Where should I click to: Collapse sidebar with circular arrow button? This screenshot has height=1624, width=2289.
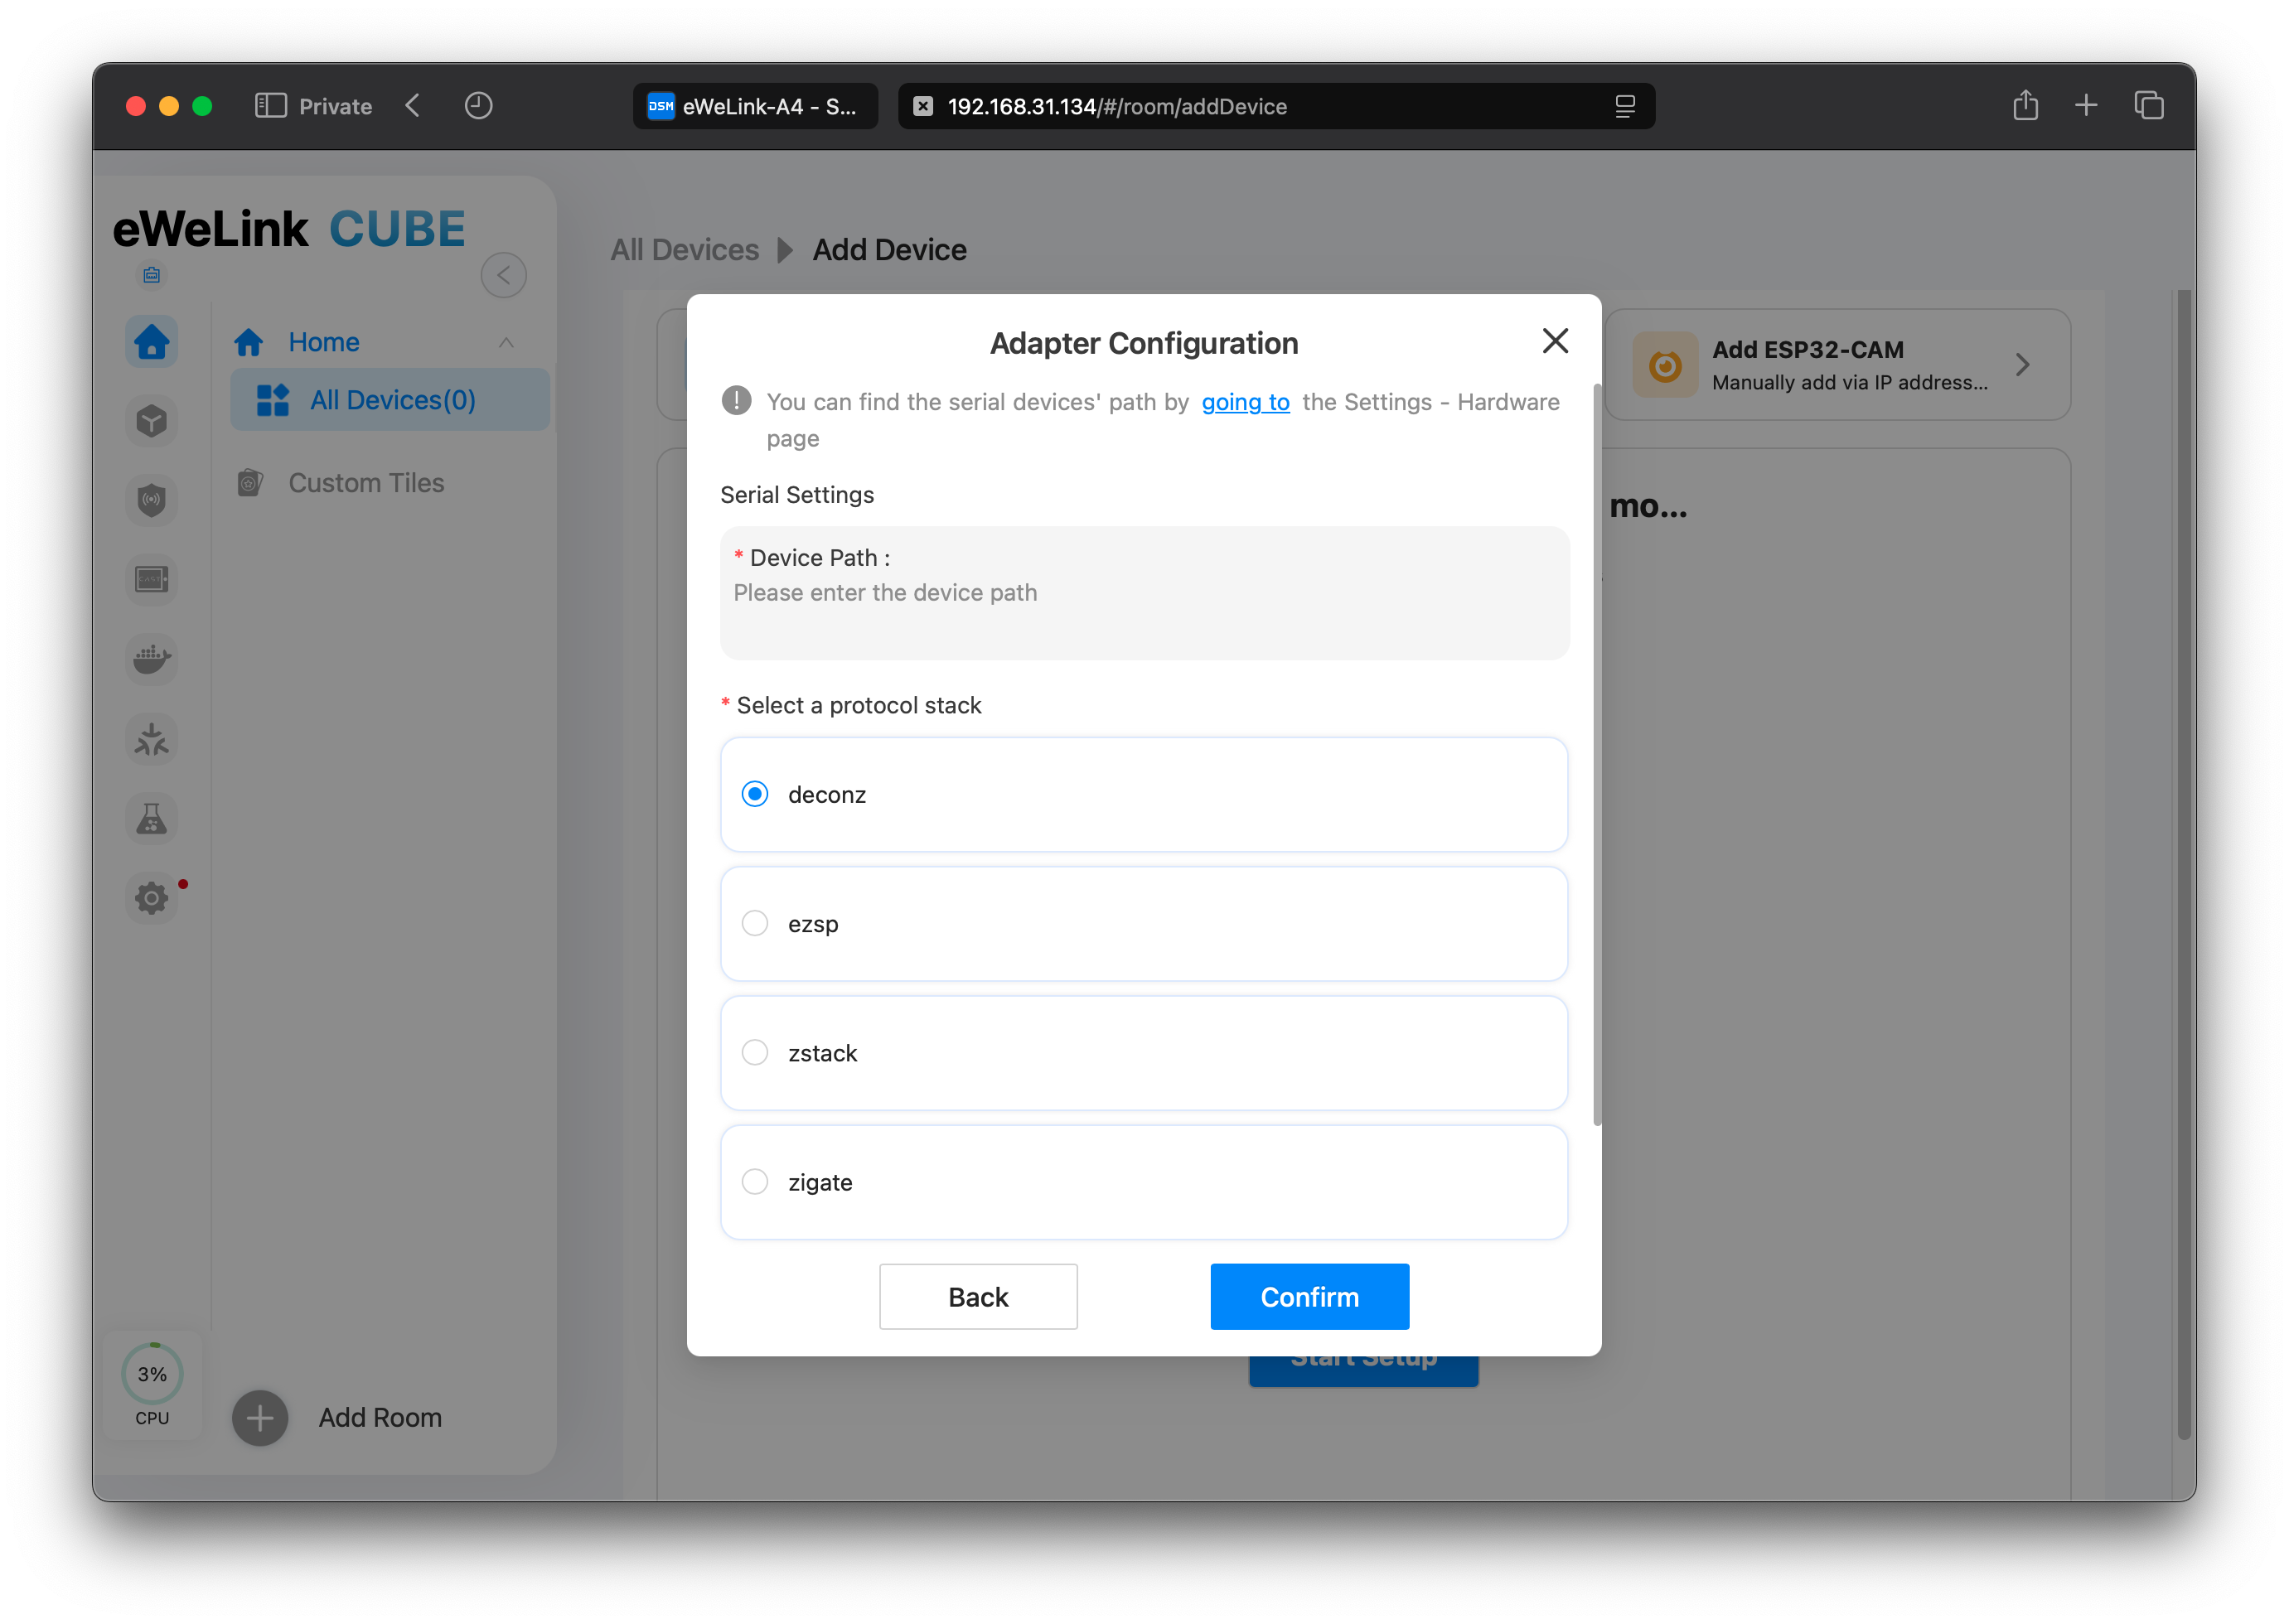click(503, 275)
